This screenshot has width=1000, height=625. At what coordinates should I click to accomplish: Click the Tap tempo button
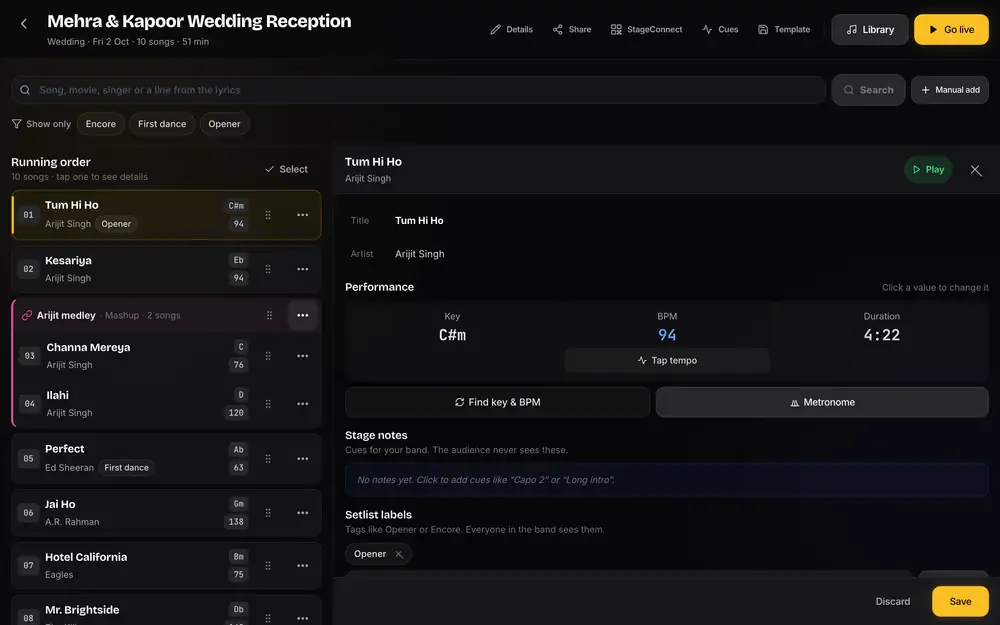[x=667, y=360]
